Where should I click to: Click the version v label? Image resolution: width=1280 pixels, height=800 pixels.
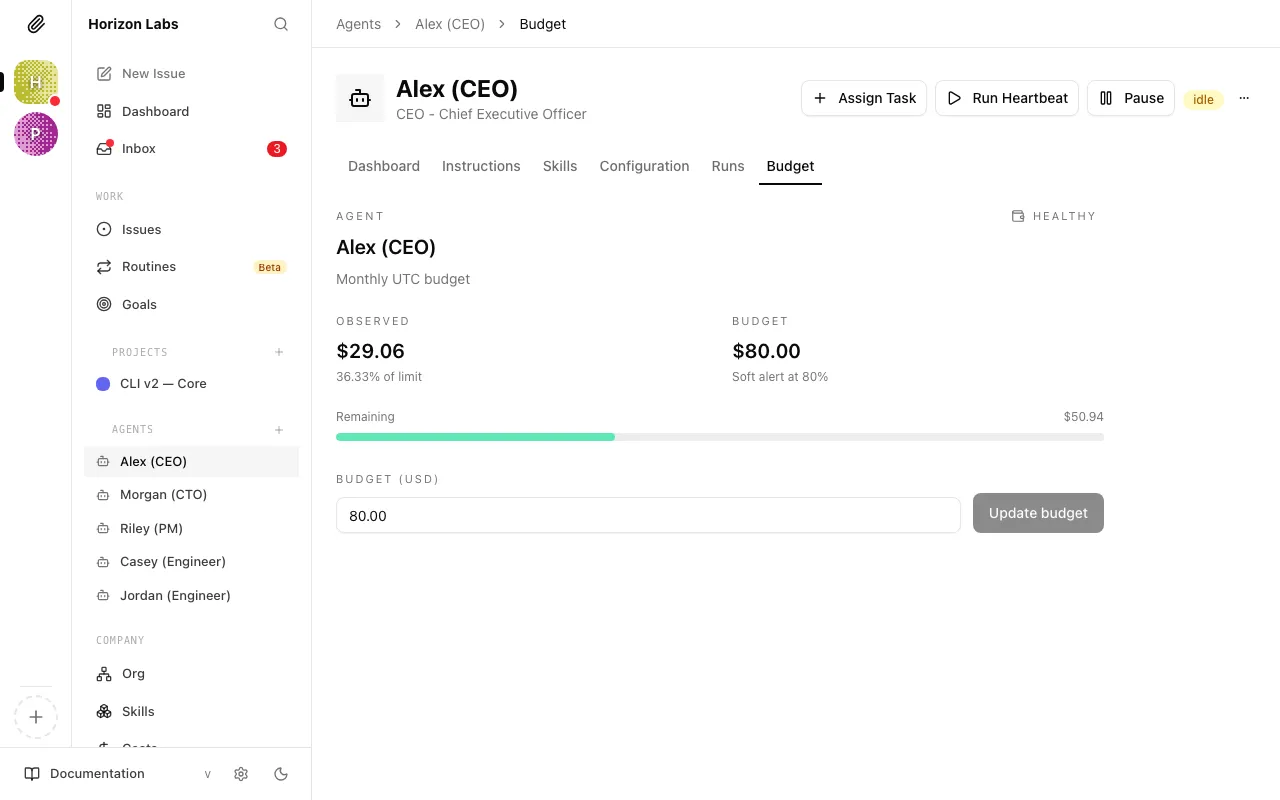pos(207,774)
